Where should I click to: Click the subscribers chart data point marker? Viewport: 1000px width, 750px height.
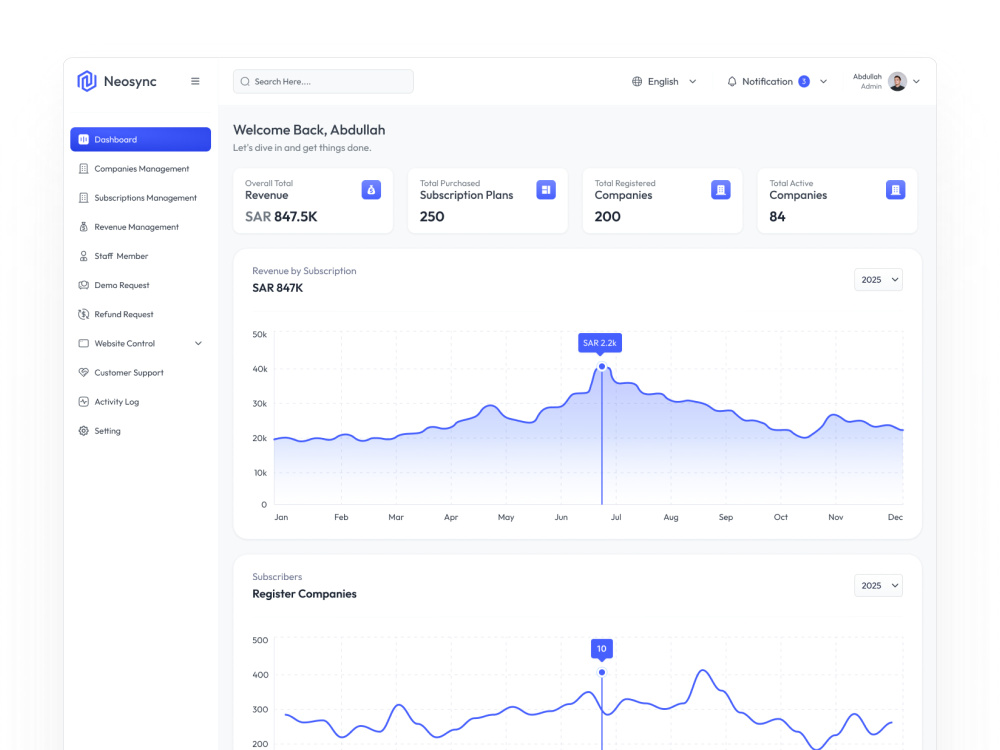pos(601,672)
